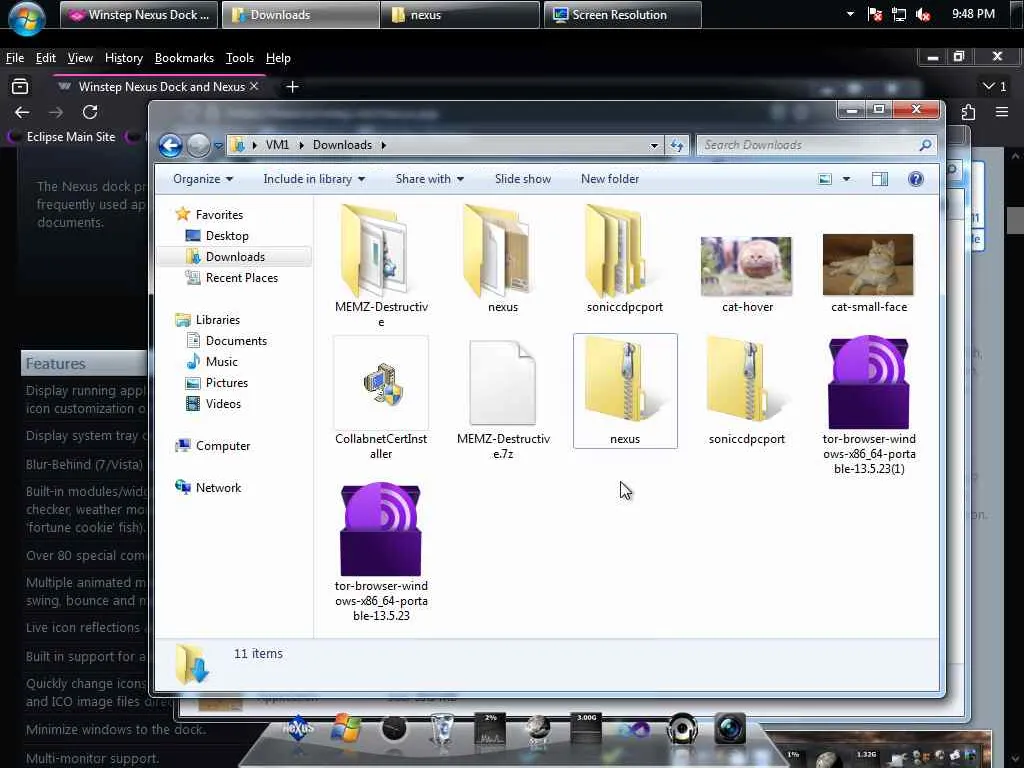
Task: Select Computer in the navigation pane
Action: click(223, 446)
